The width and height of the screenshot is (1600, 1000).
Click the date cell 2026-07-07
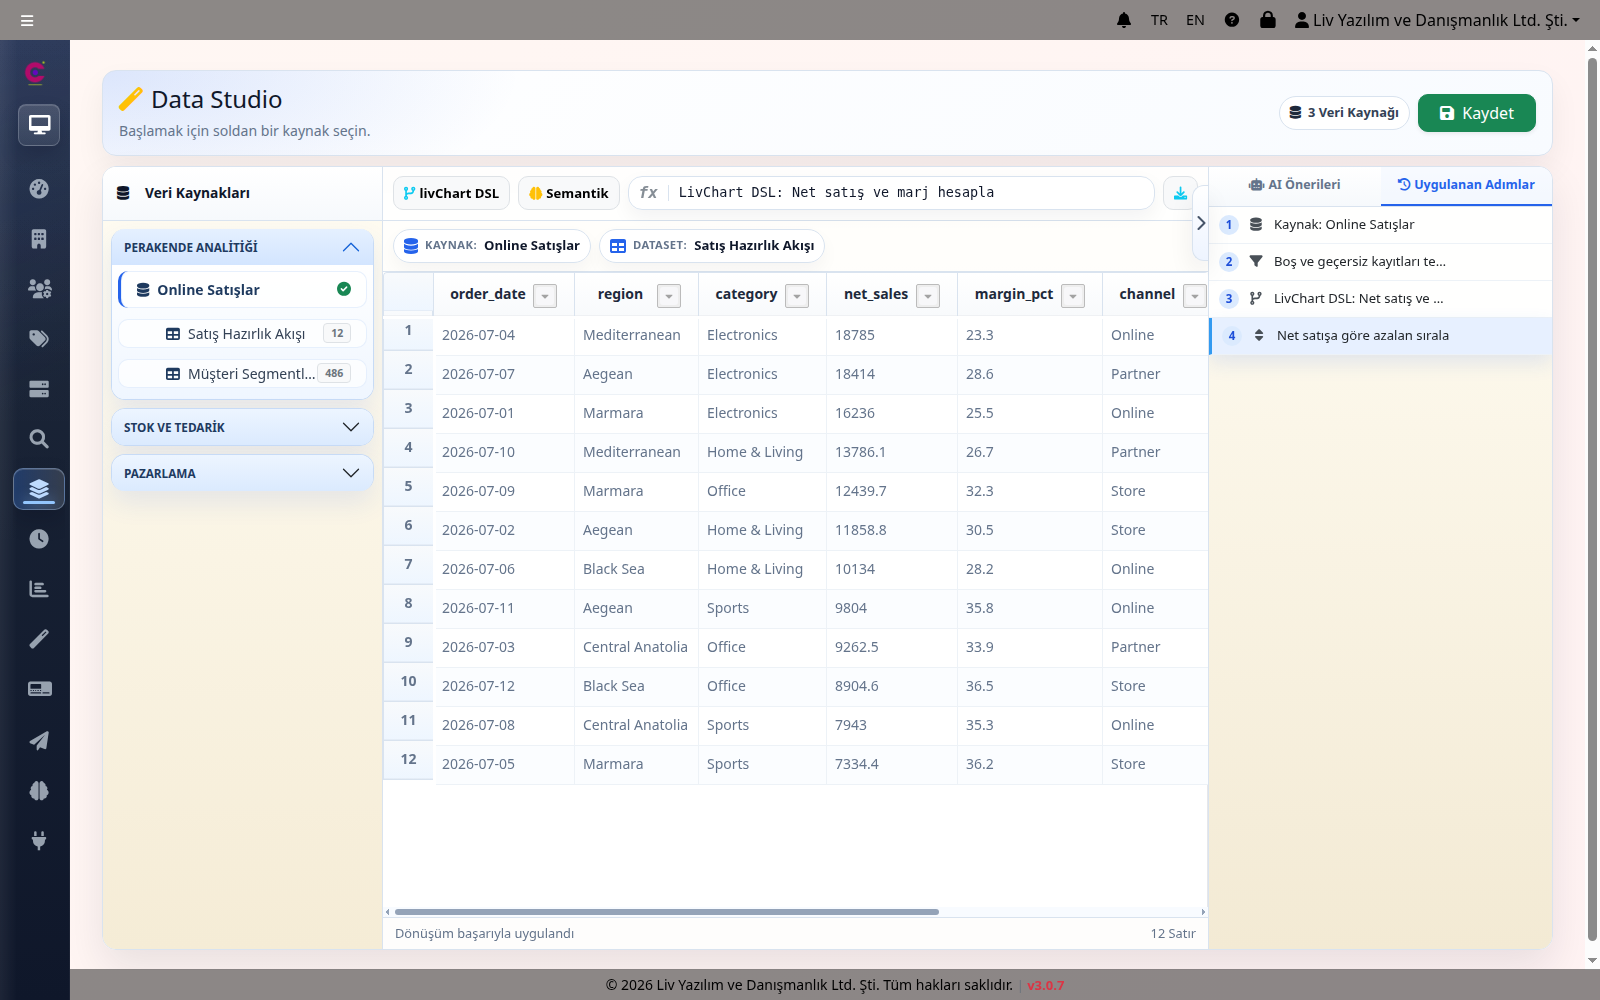tap(504, 374)
